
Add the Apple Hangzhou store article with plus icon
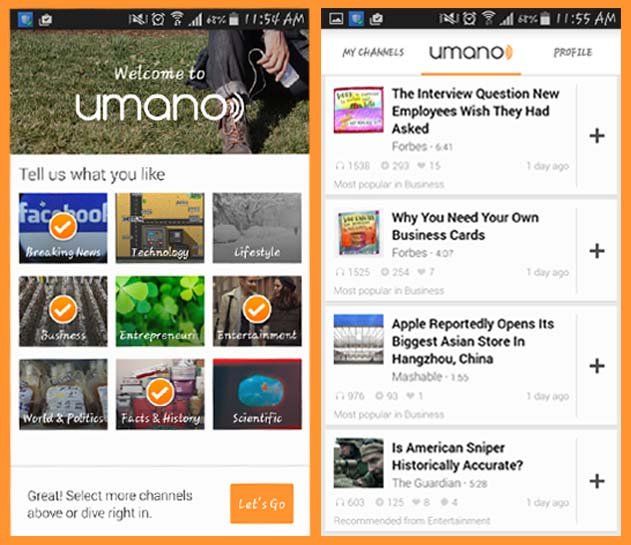pos(597,366)
